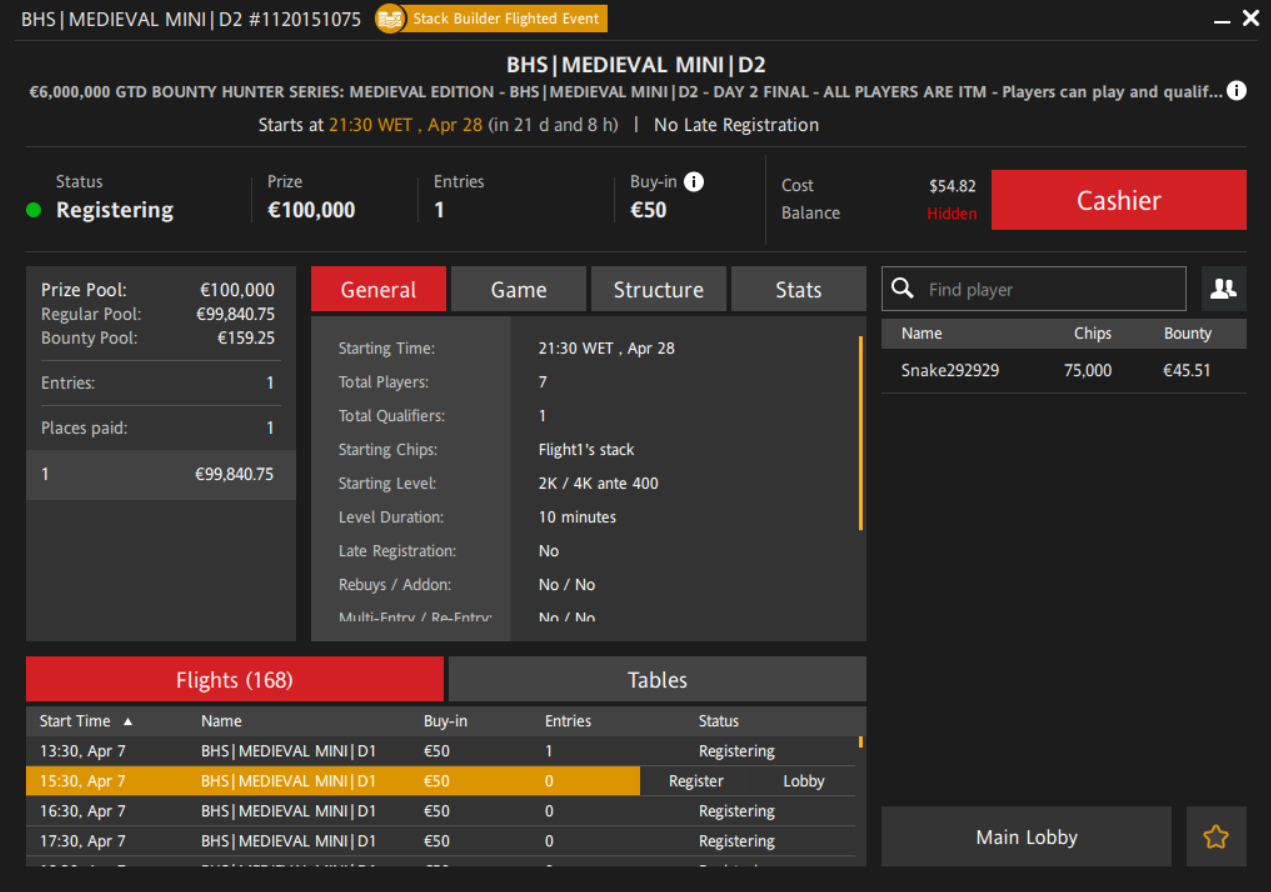Click the Stack Builder Flighted Event coin icon
This screenshot has width=1271, height=892.
coord(390,19)
